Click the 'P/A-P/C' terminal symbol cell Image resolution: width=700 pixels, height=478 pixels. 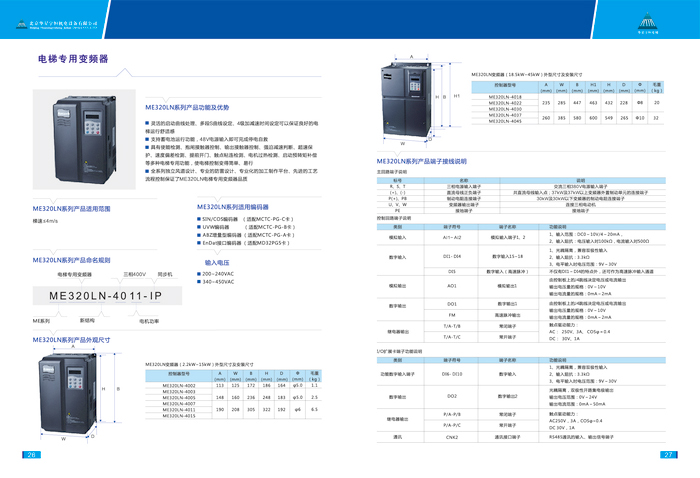452,425
